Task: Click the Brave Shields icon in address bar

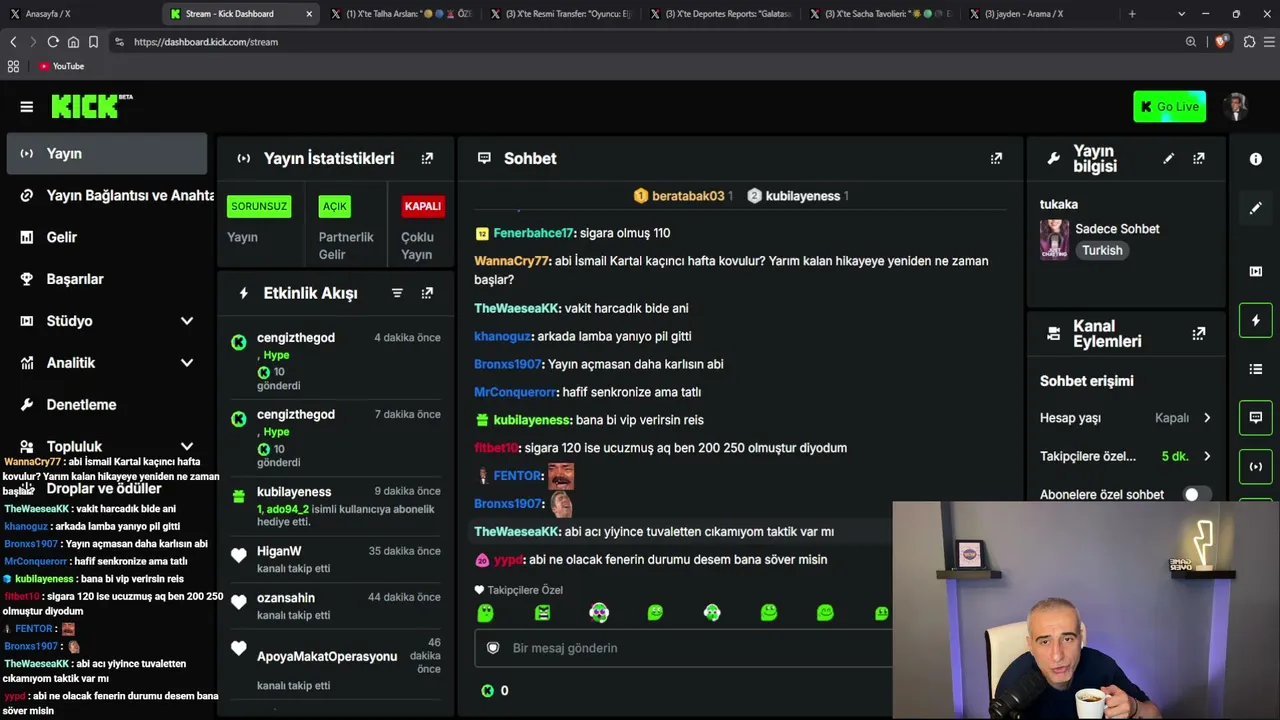Action: 1221,42
